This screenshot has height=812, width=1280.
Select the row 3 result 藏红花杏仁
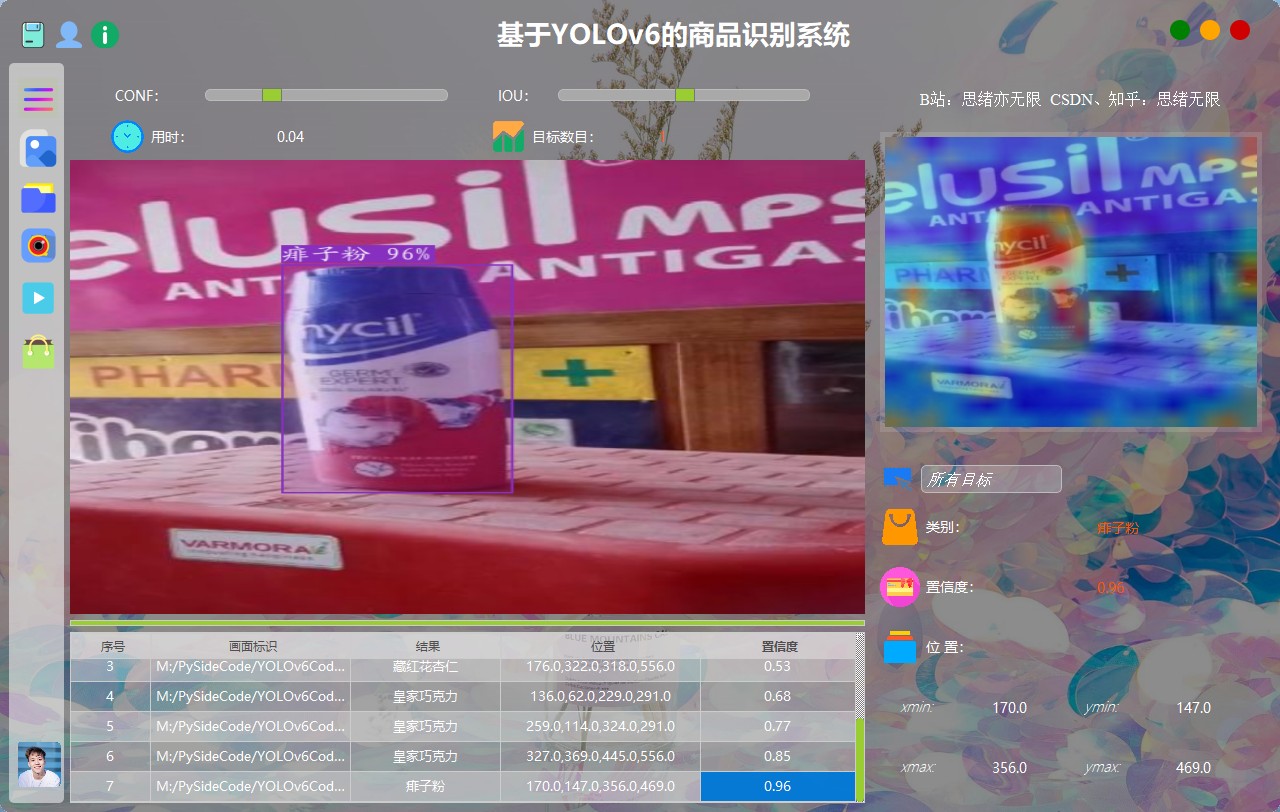coord(426,667)
